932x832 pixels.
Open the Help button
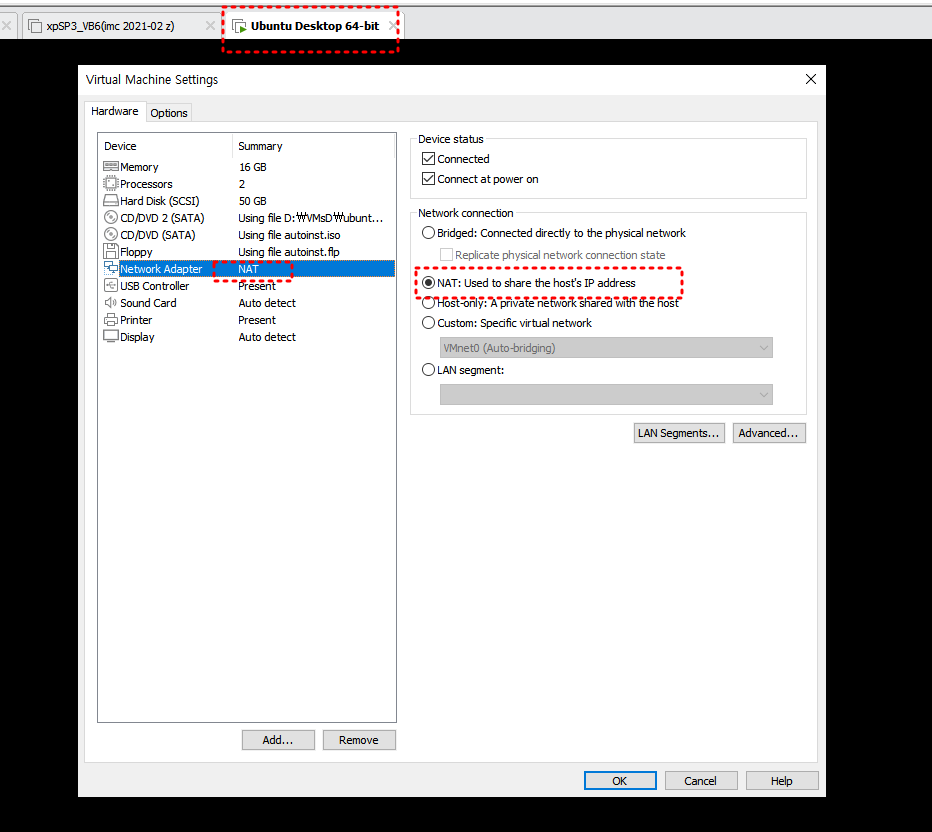[x=782, y=780]
